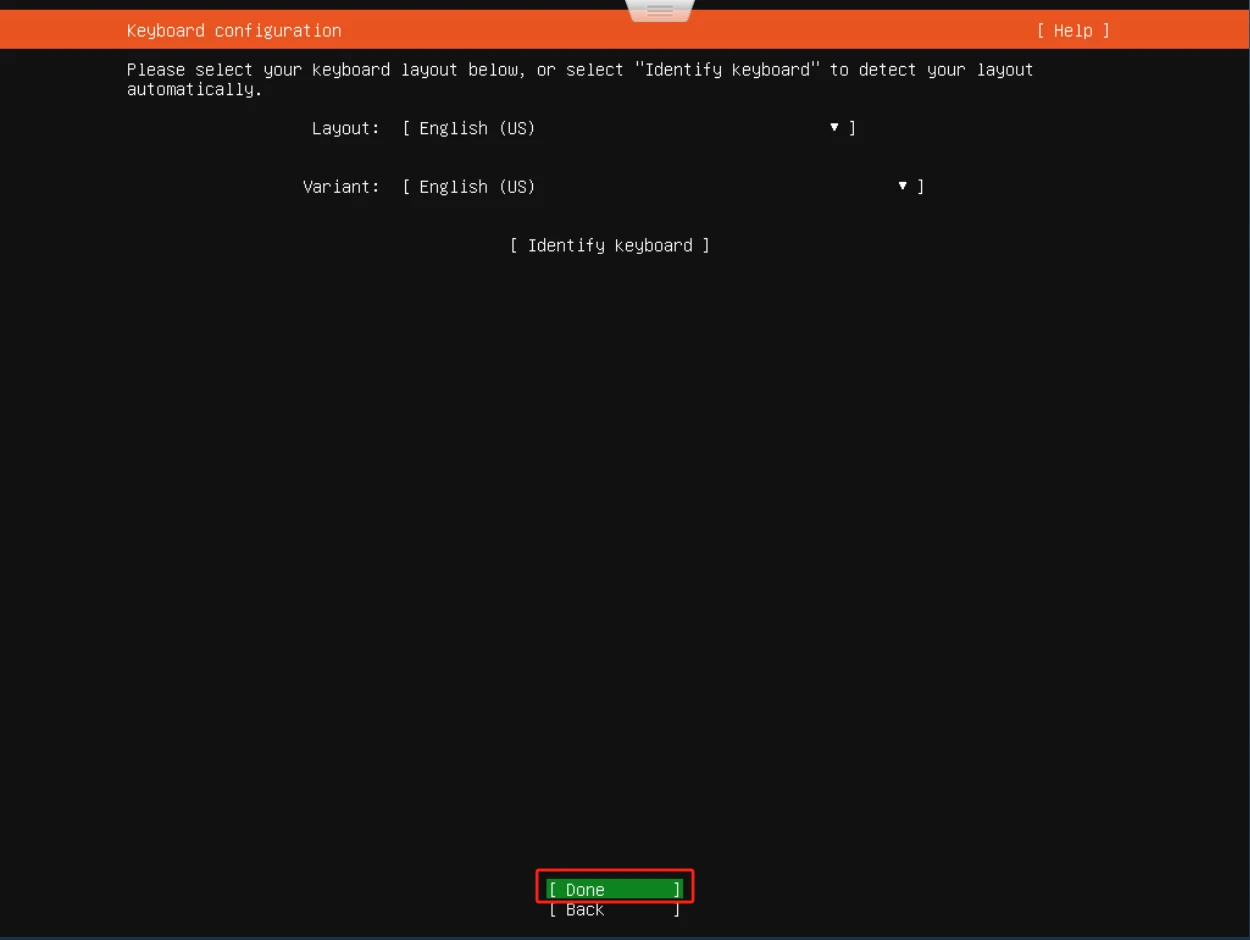Go back with the Back button
Image resolution: width=1250 pixels, height=940 pixels.
(x=615, y=909)
